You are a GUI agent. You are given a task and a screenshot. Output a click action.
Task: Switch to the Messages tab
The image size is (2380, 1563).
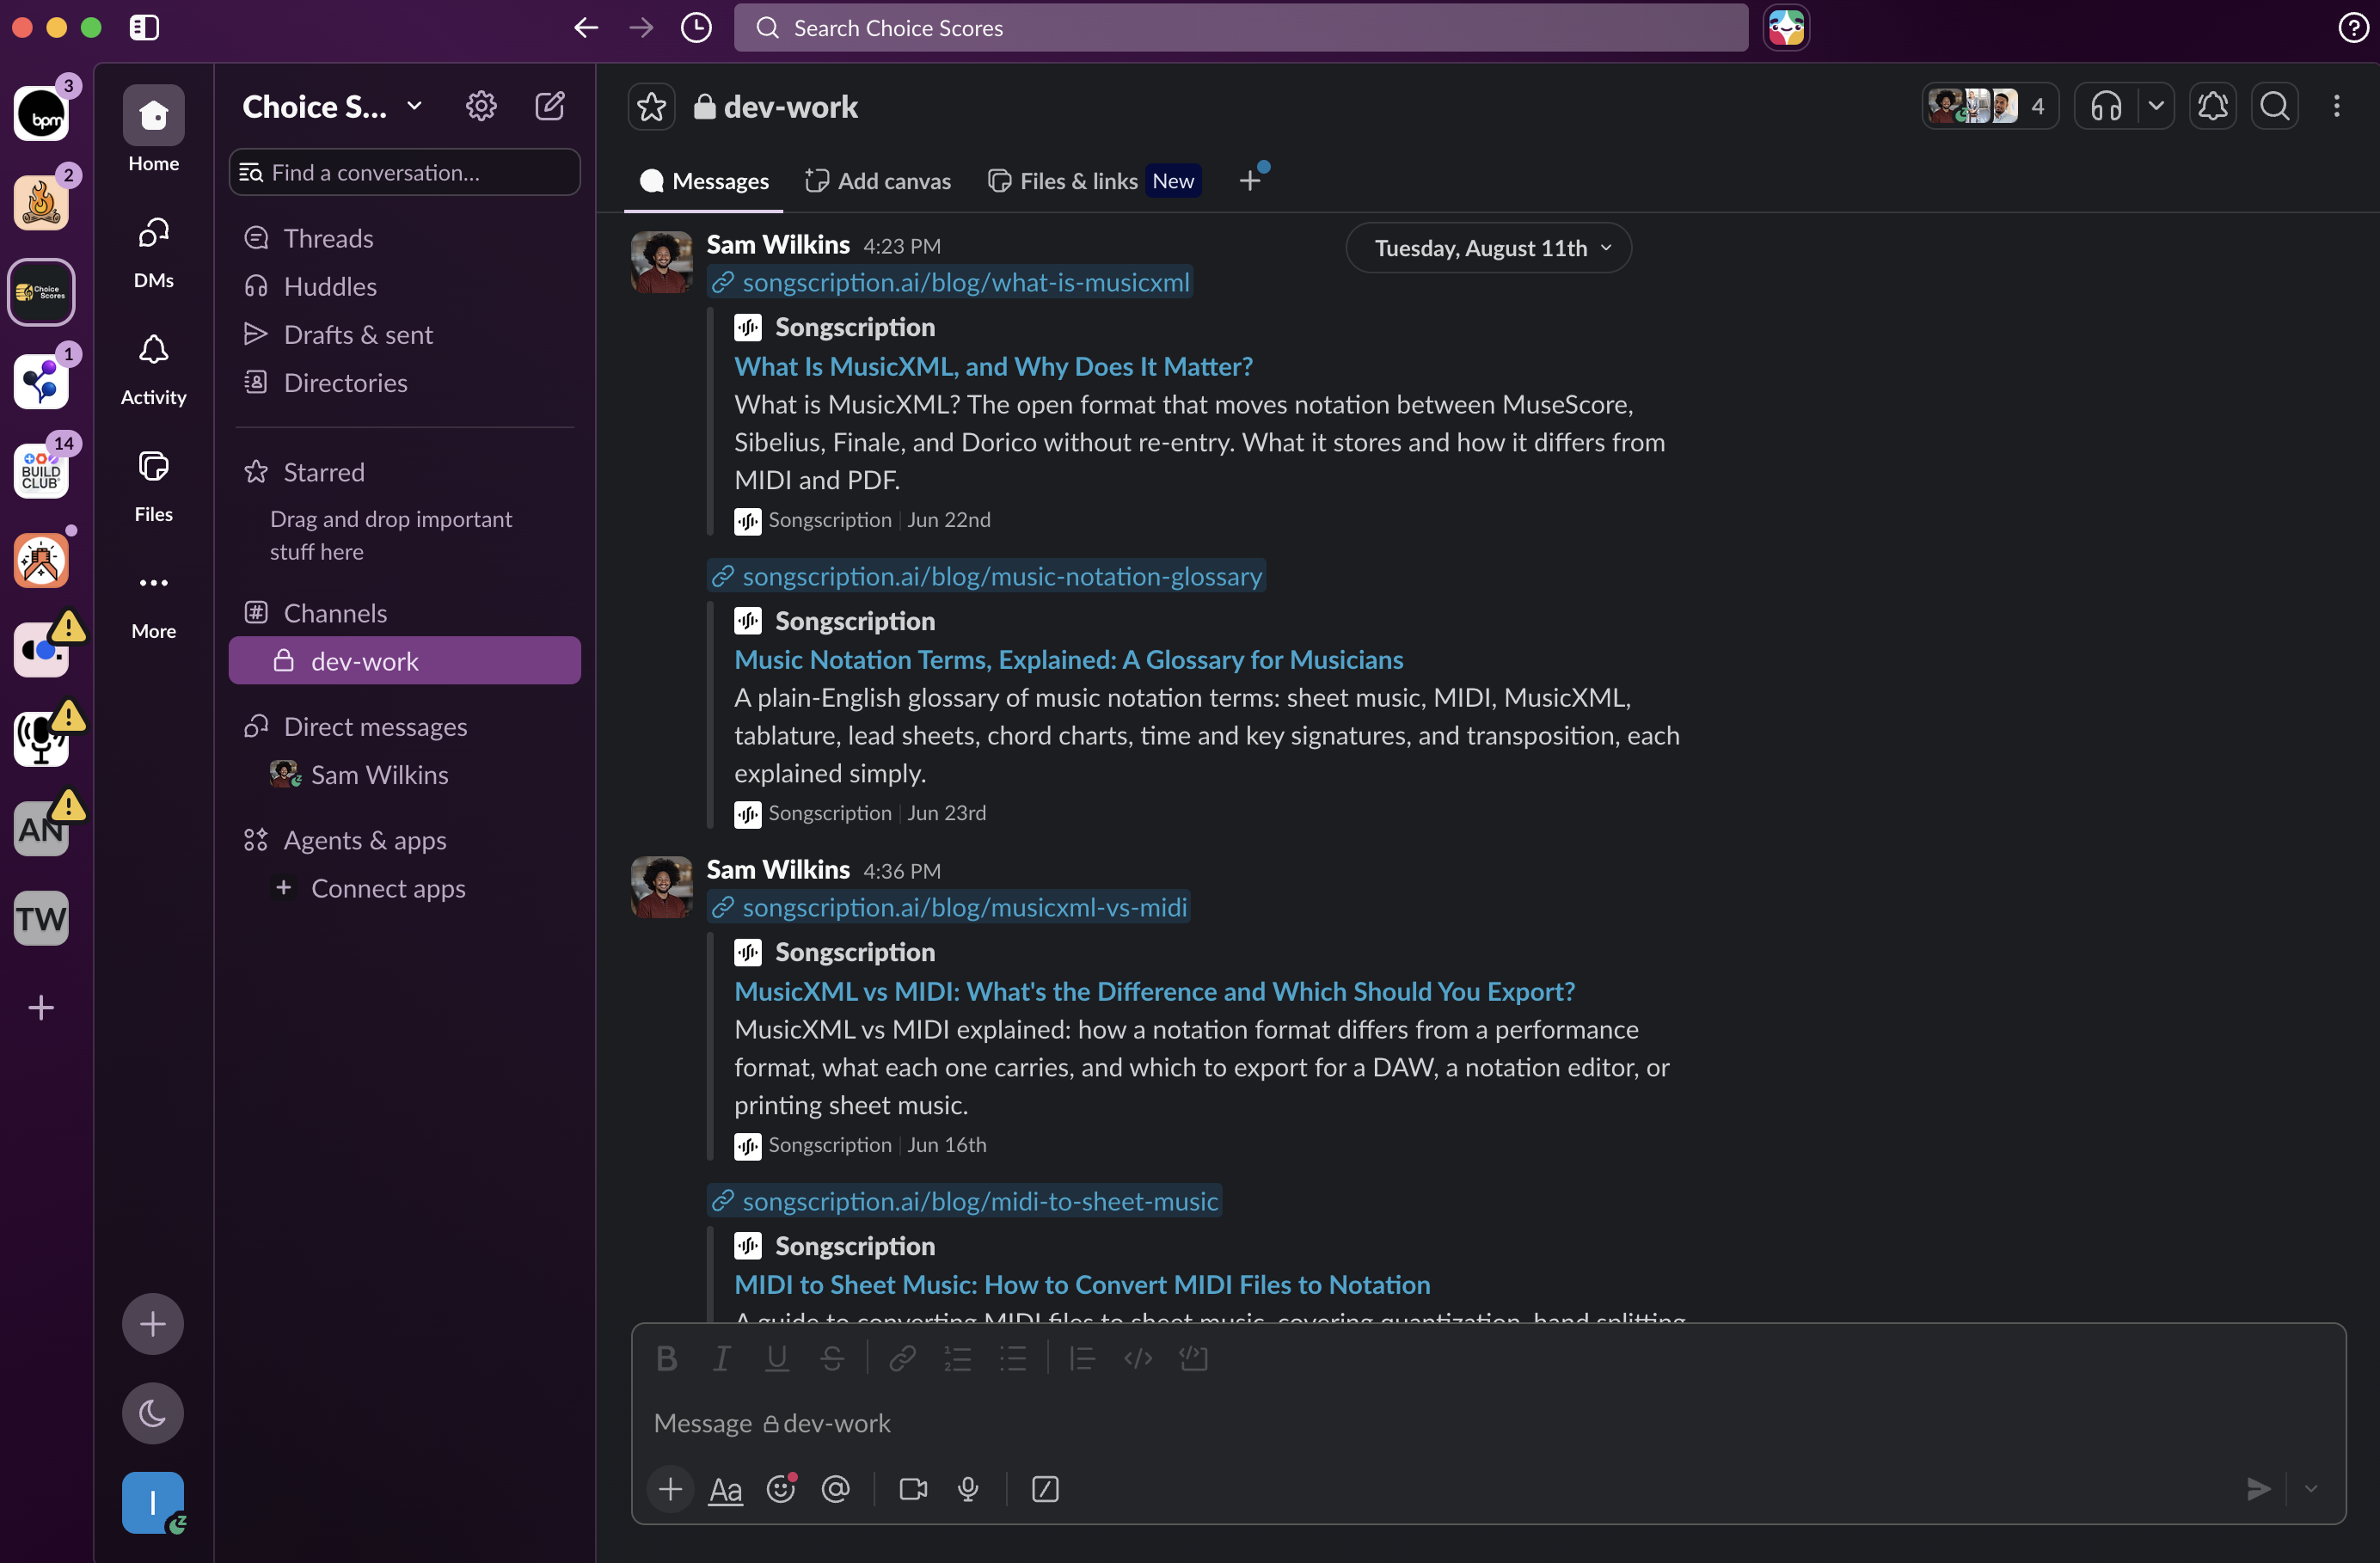click(x=704, y=181)
